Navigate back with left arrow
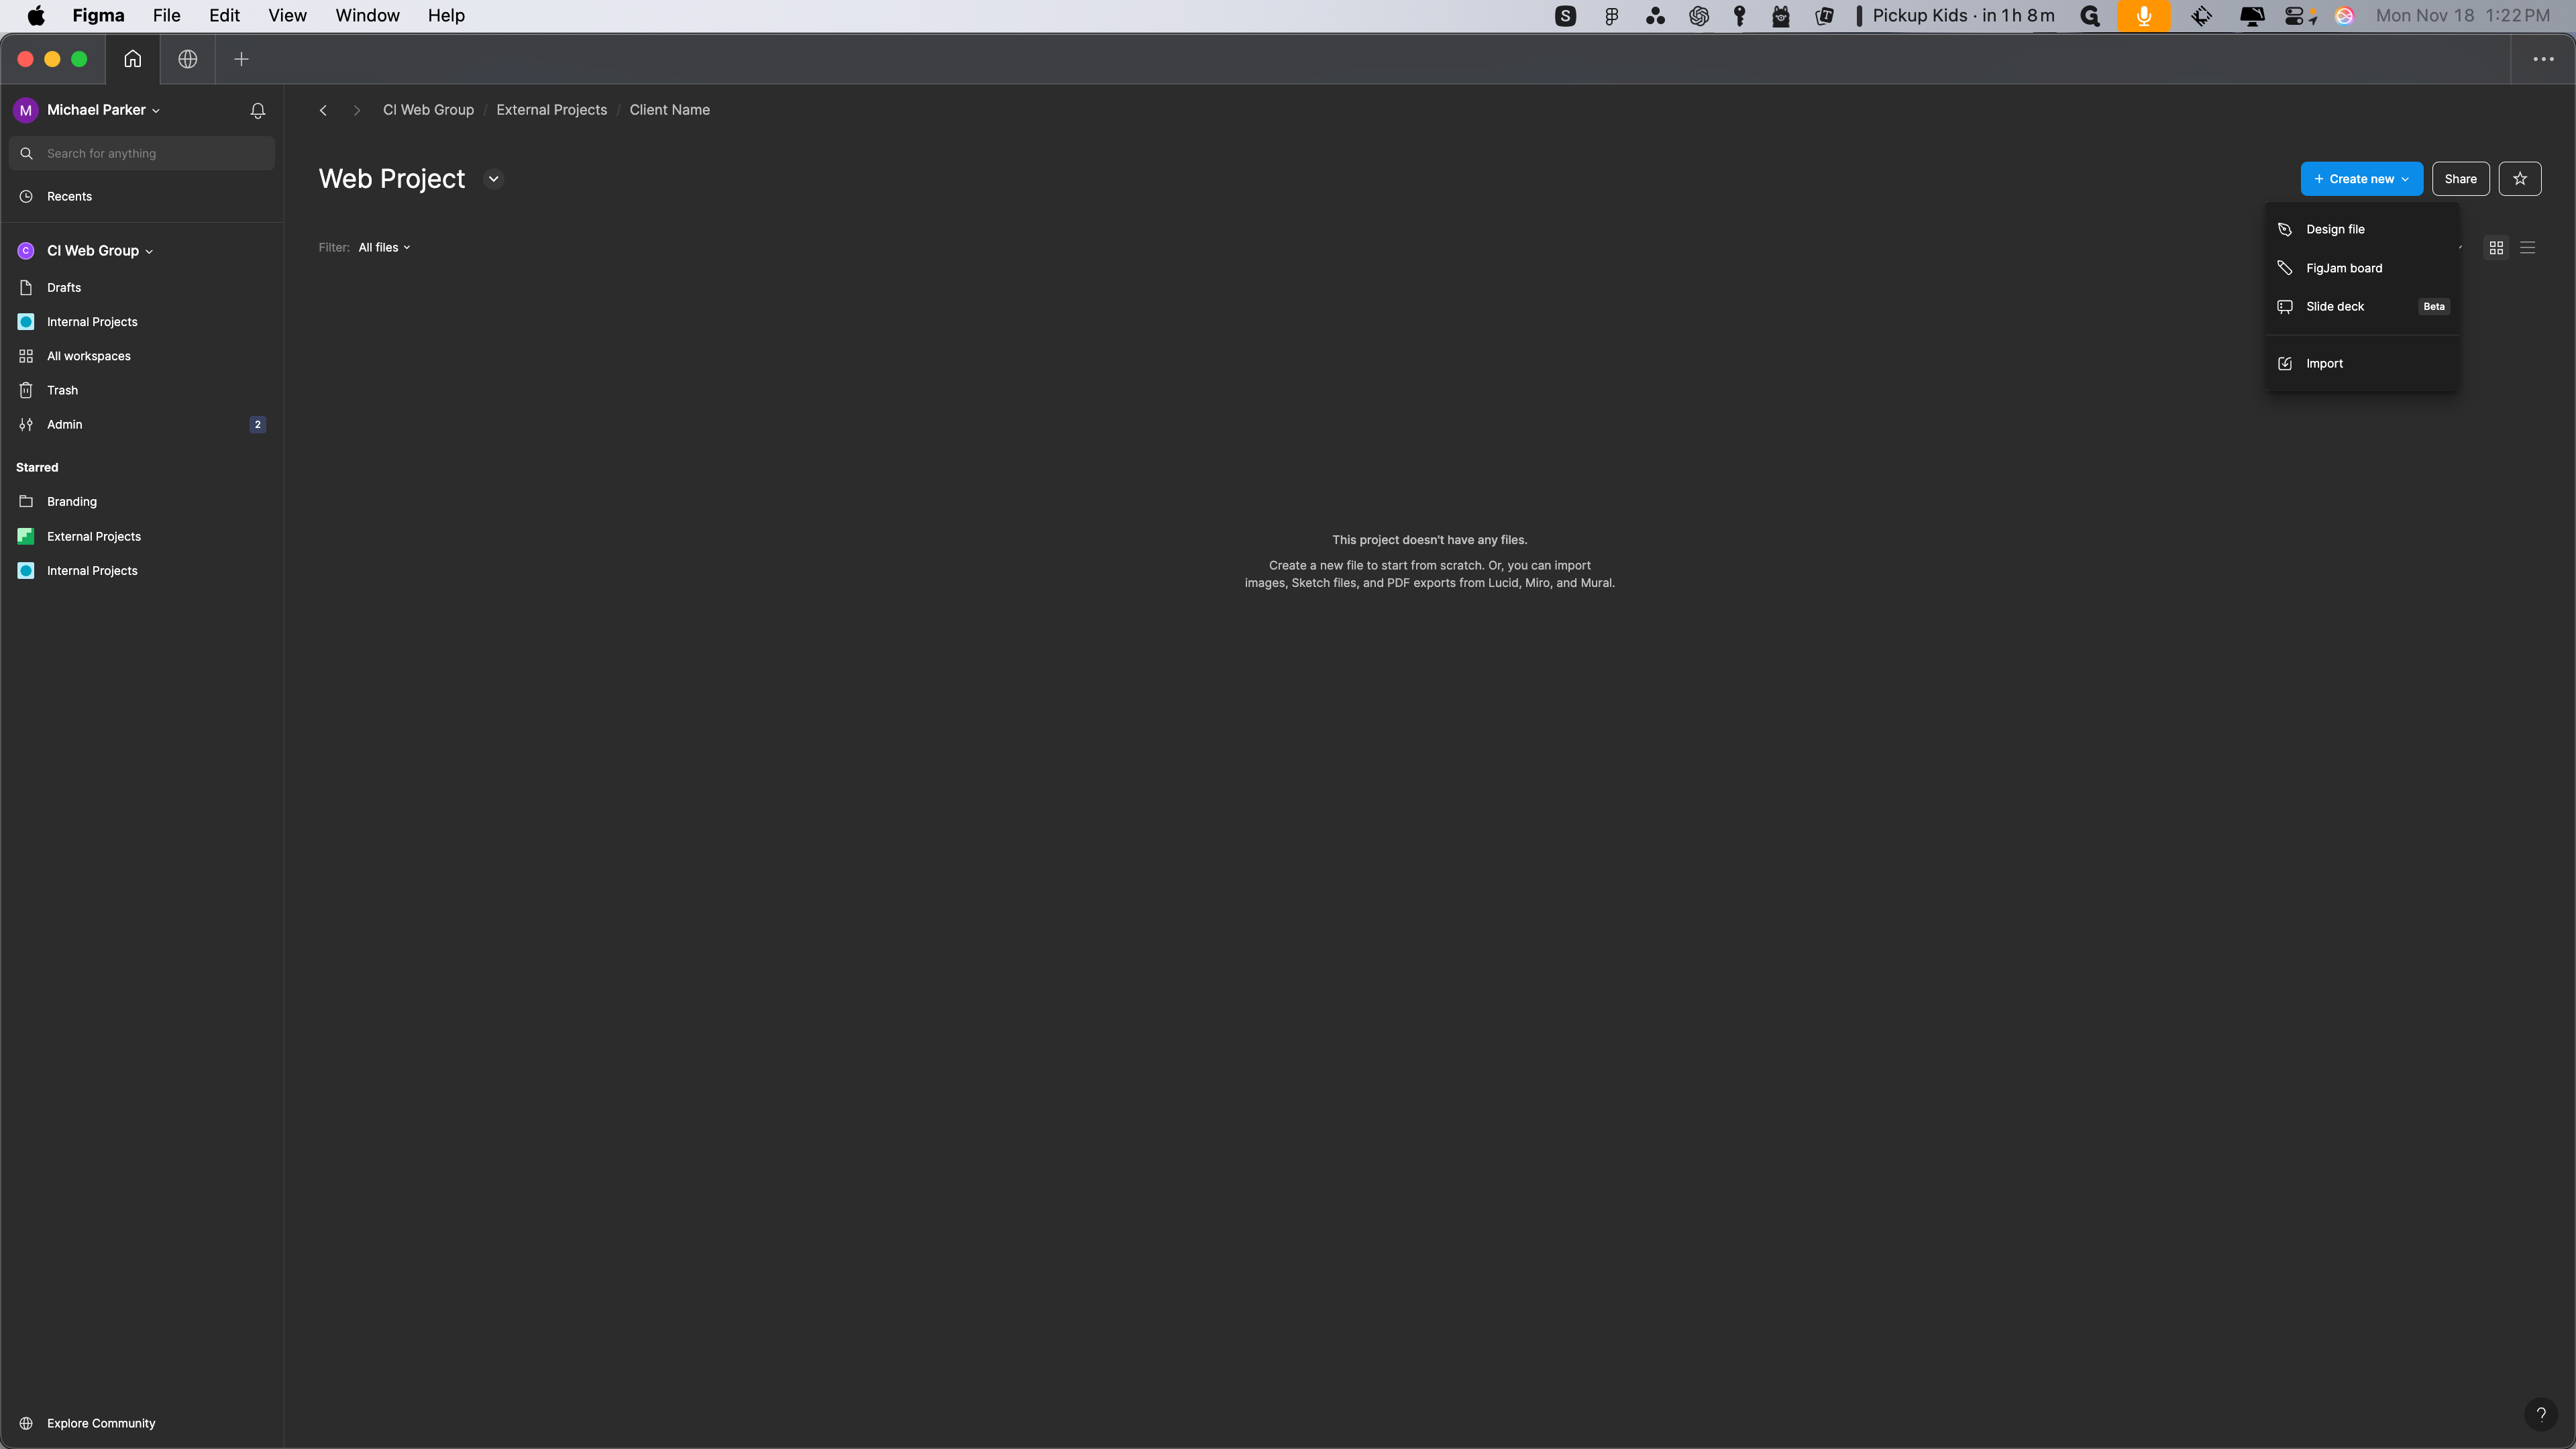The height and width of the screenshot is (1449, 2576). pyautogui.click(x=323, y=110)
